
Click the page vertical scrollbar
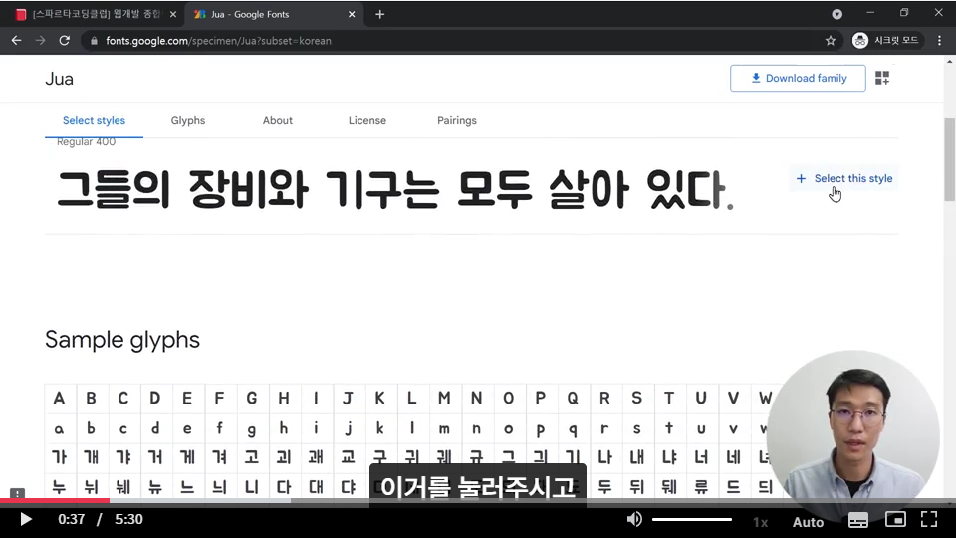(x=949, y=159)
